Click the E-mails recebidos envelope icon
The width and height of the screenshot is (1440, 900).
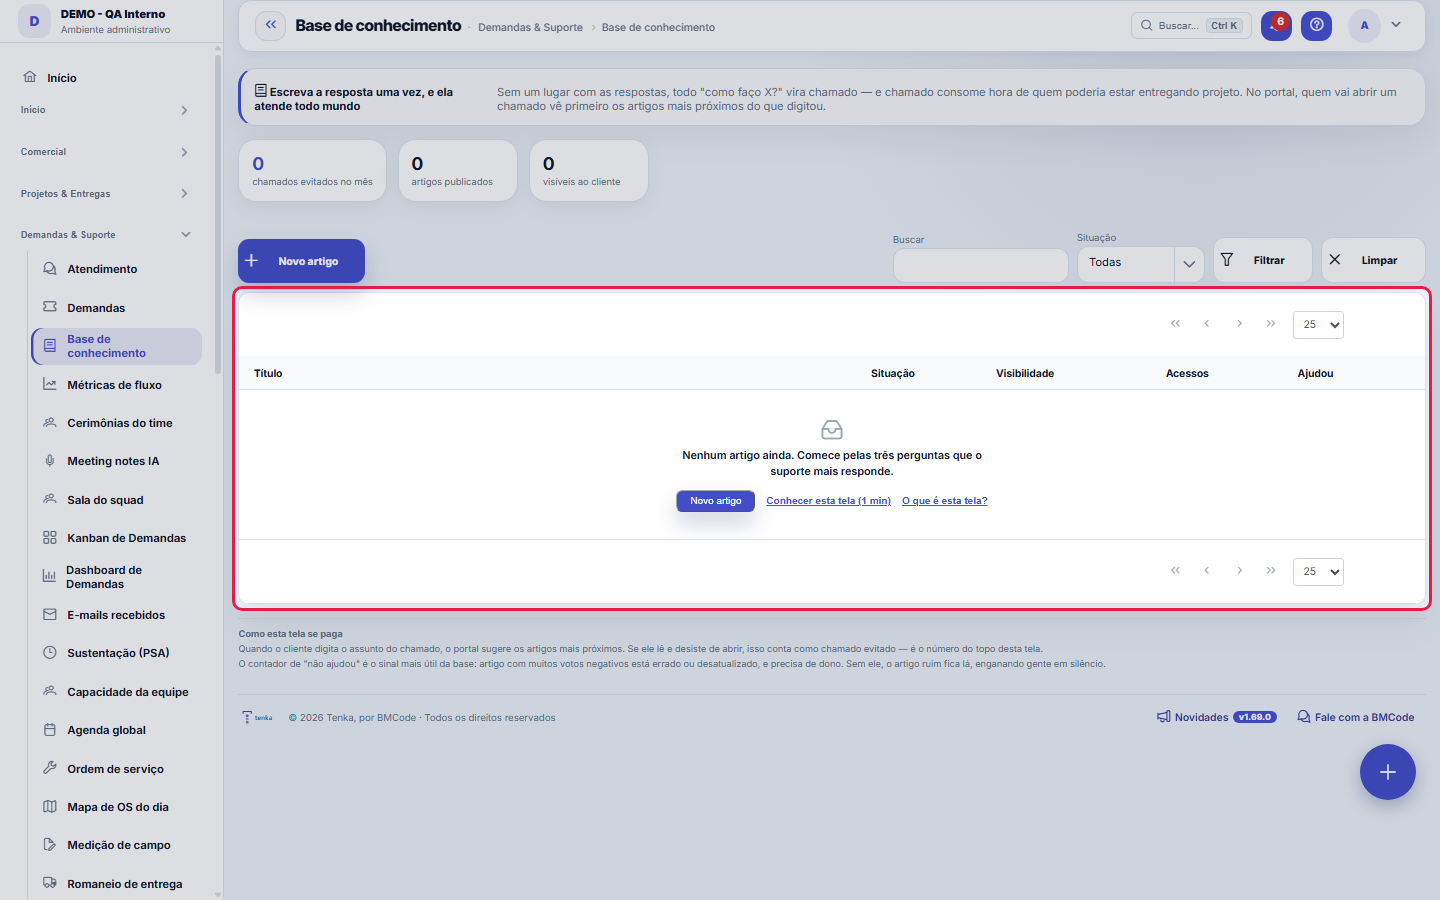point(50,615)
